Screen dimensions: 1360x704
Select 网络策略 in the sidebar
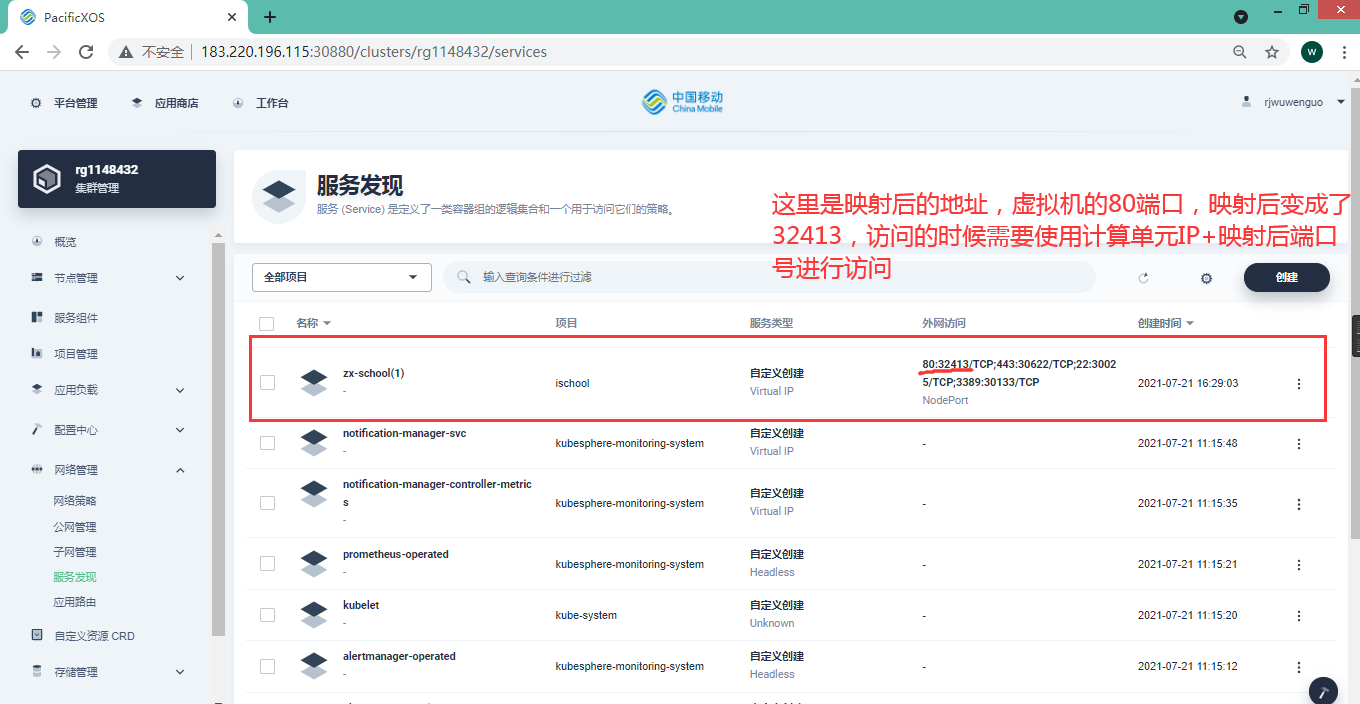75,501
